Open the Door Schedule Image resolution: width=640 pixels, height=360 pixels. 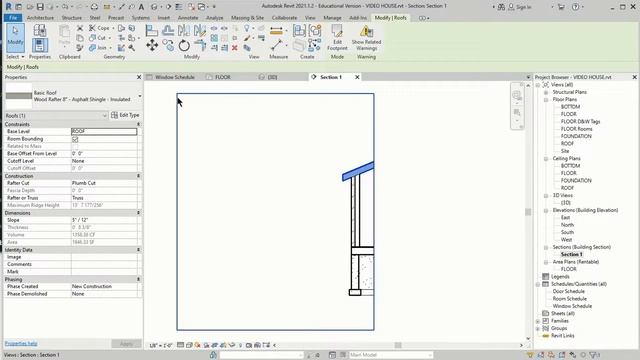[x=569, y=291]
